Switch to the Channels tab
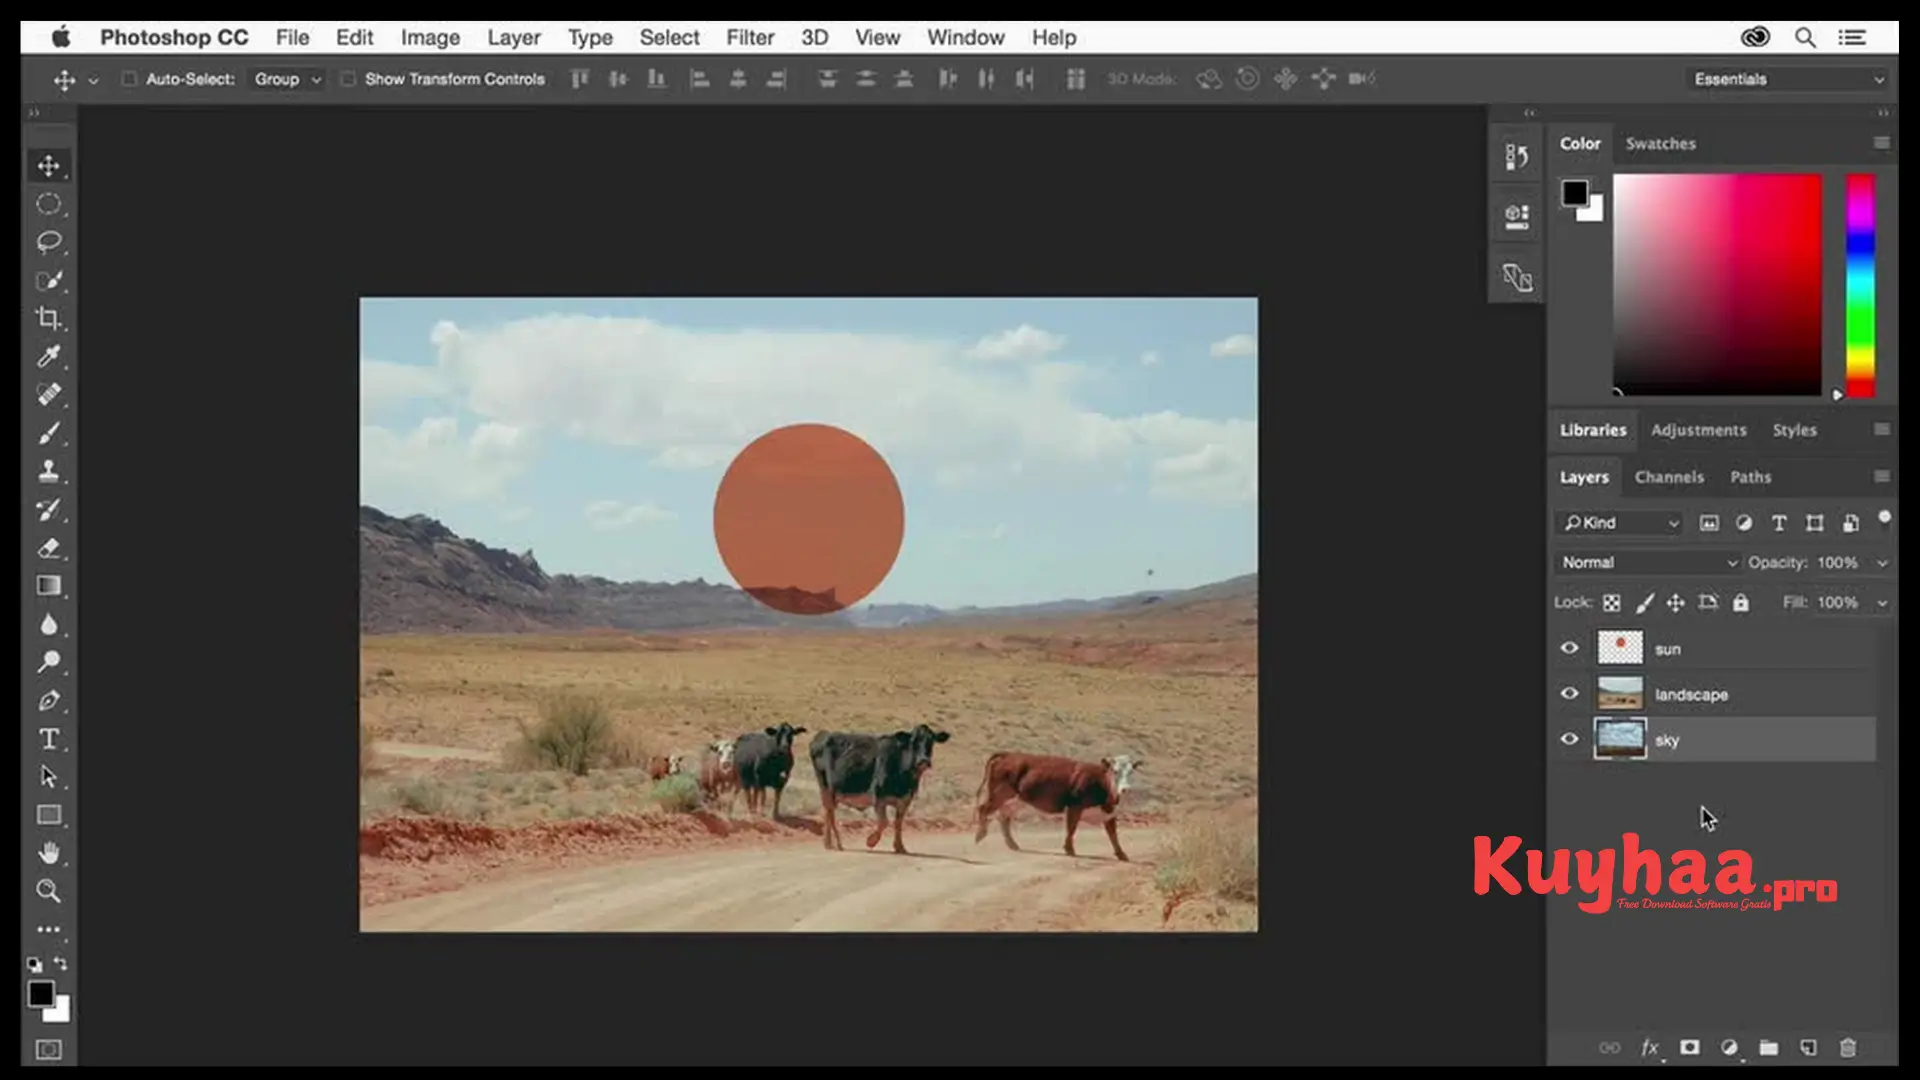This screenshot has height=1080, width=1920. pyautogui.click(x=1669, y=477)
